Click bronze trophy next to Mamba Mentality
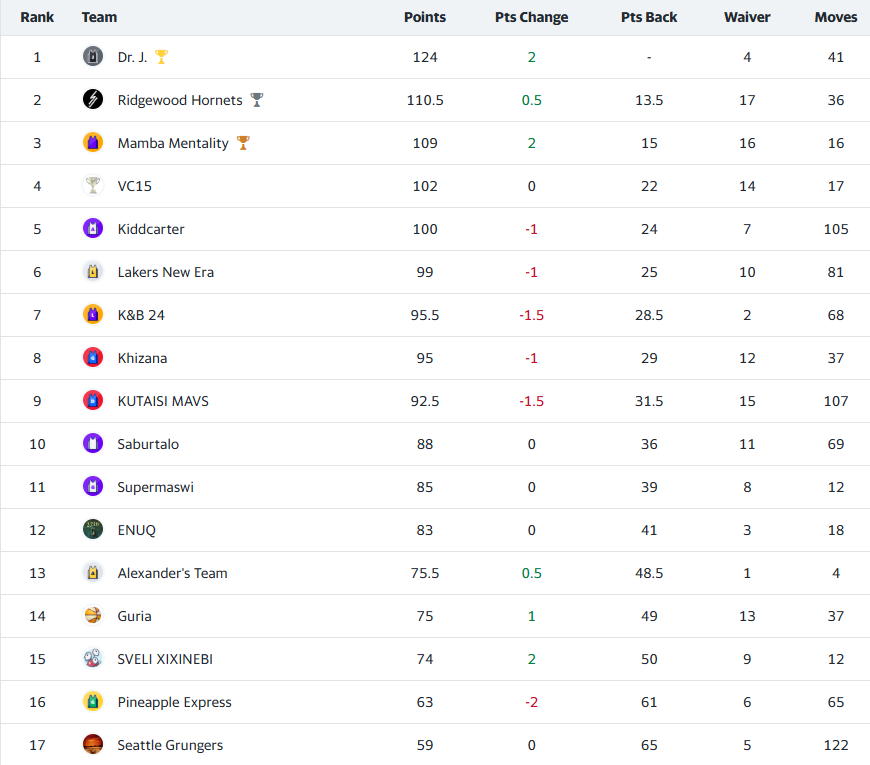Image resolution: width=870 pixels, height=765 pixels. point(243,143)
